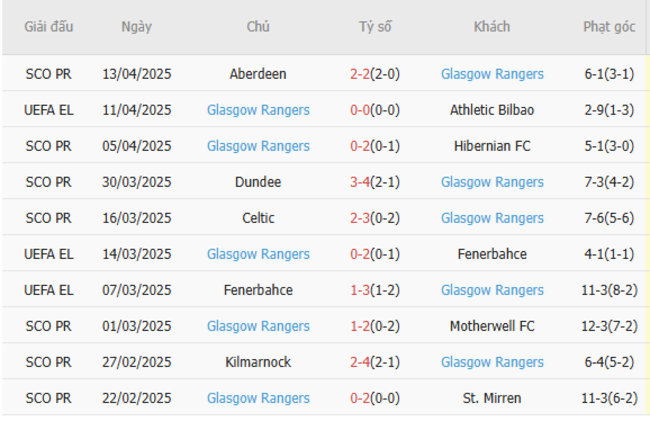Click the 1-2 score in Motherwell FC row

click(x=360, y=326)
